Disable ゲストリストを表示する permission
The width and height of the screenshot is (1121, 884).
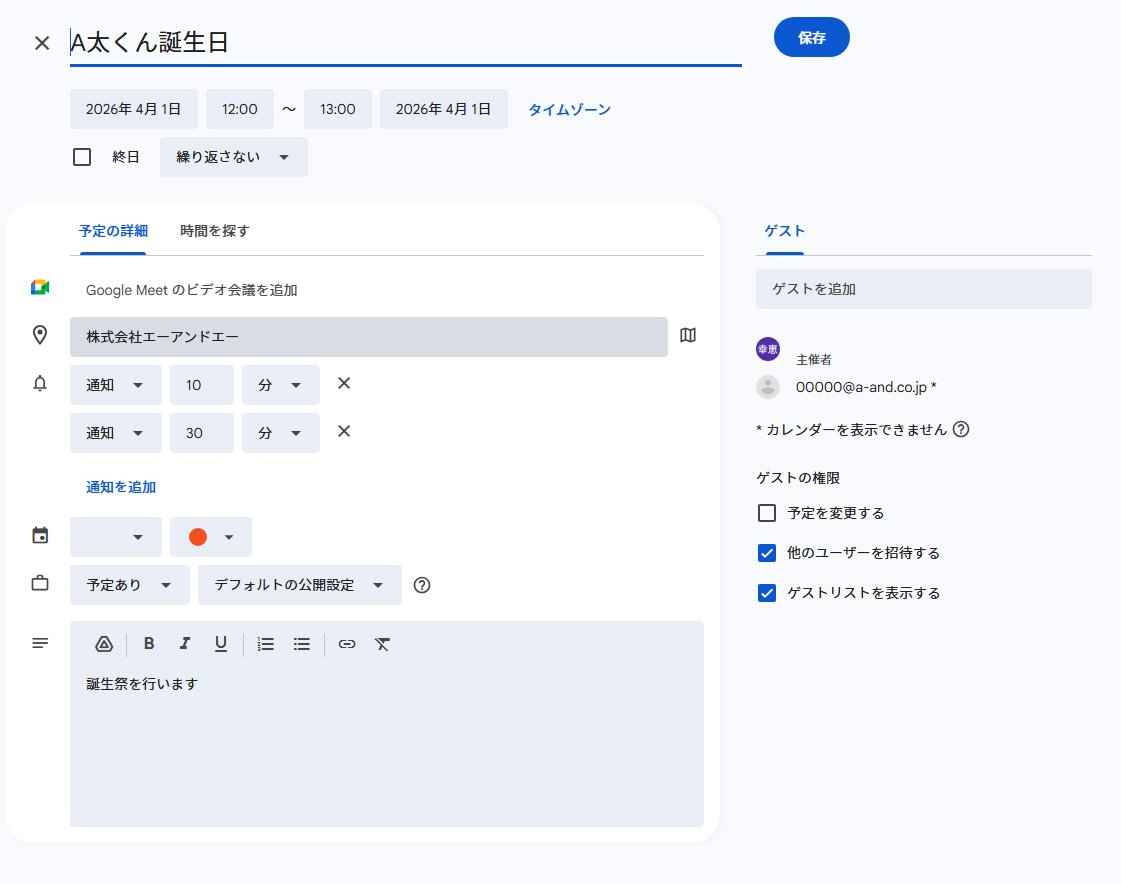pyautogui.click(x=766, y=592)
